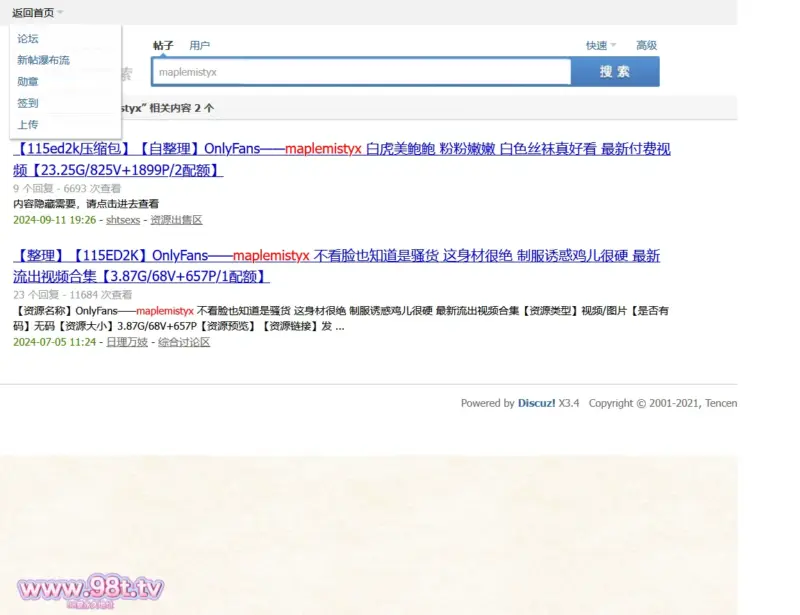The height and width of the screenshot is (615, 800).
Task: Open the 综合讨论区 forum link
Action: [184, 342]
